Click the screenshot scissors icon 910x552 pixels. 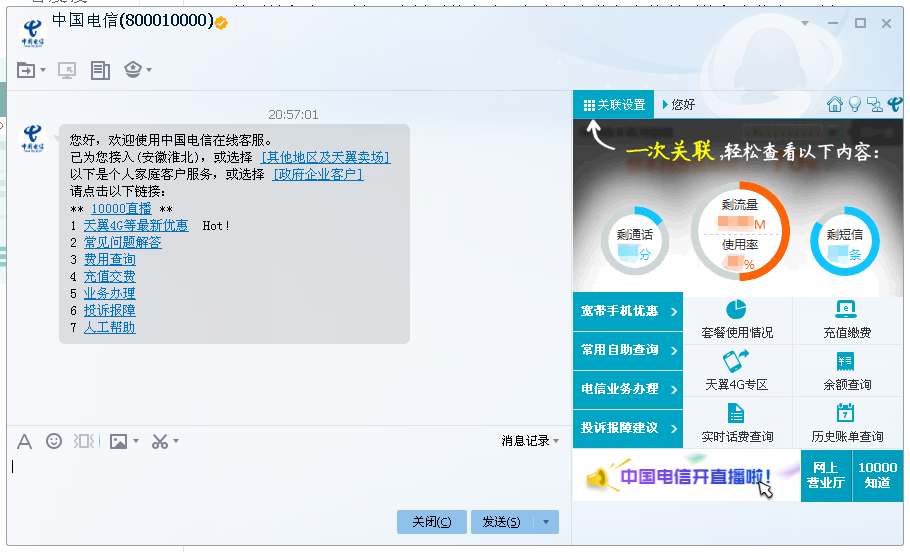pyautogui.click(x=160, y=442)
